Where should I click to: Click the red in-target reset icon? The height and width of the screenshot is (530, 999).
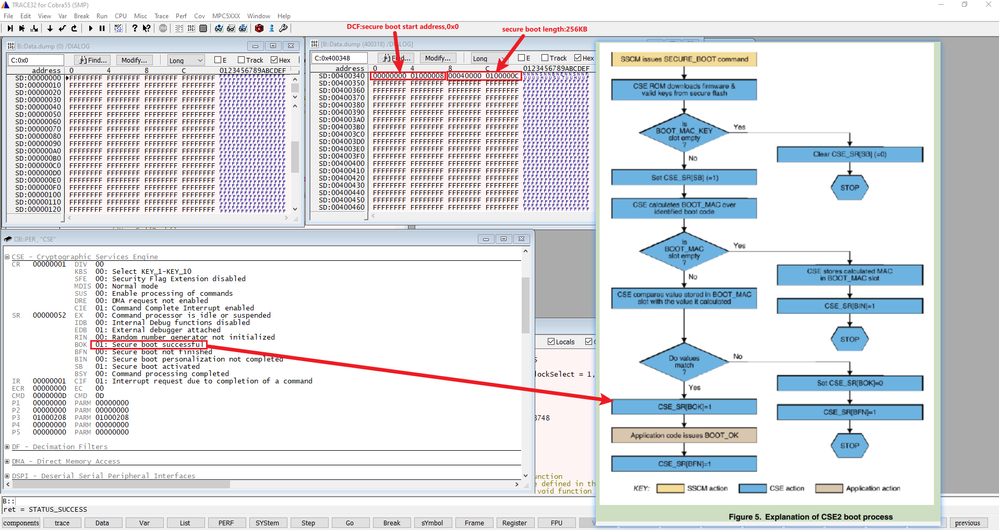click(259, 28)
